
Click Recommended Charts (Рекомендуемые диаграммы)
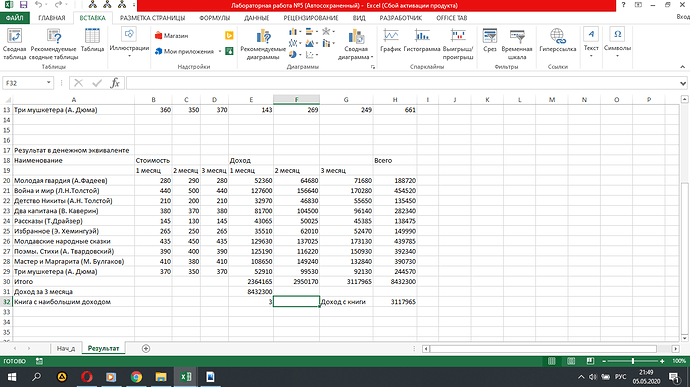(x=263, y=44)
